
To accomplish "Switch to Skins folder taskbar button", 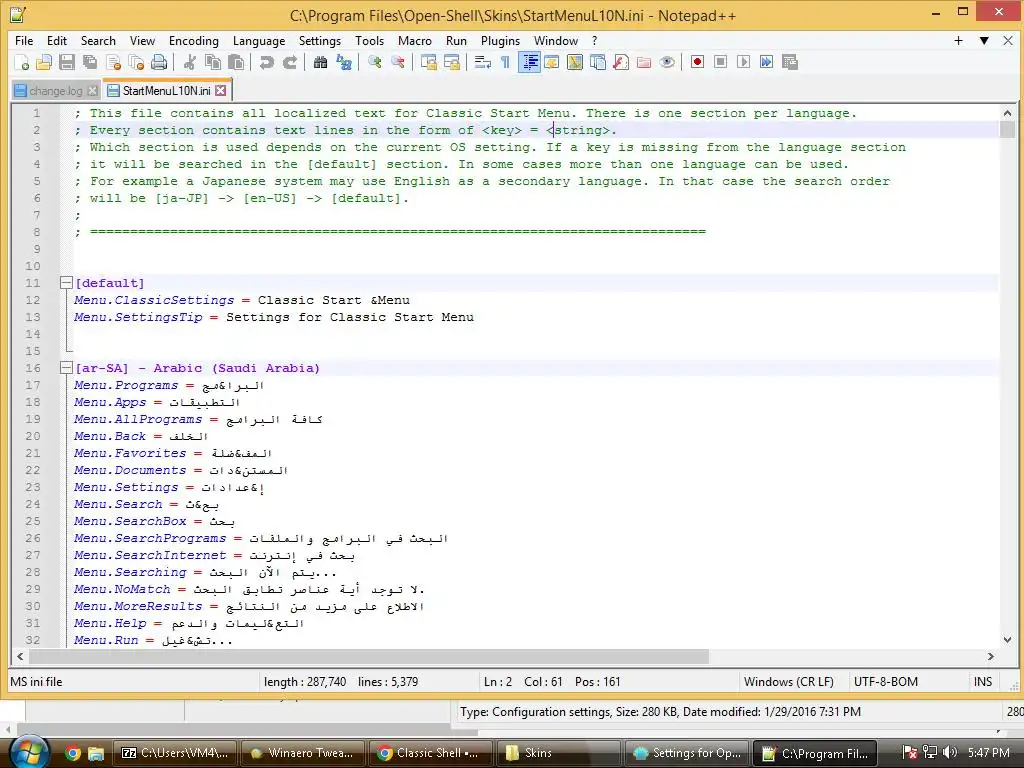I will pos(558,753).
